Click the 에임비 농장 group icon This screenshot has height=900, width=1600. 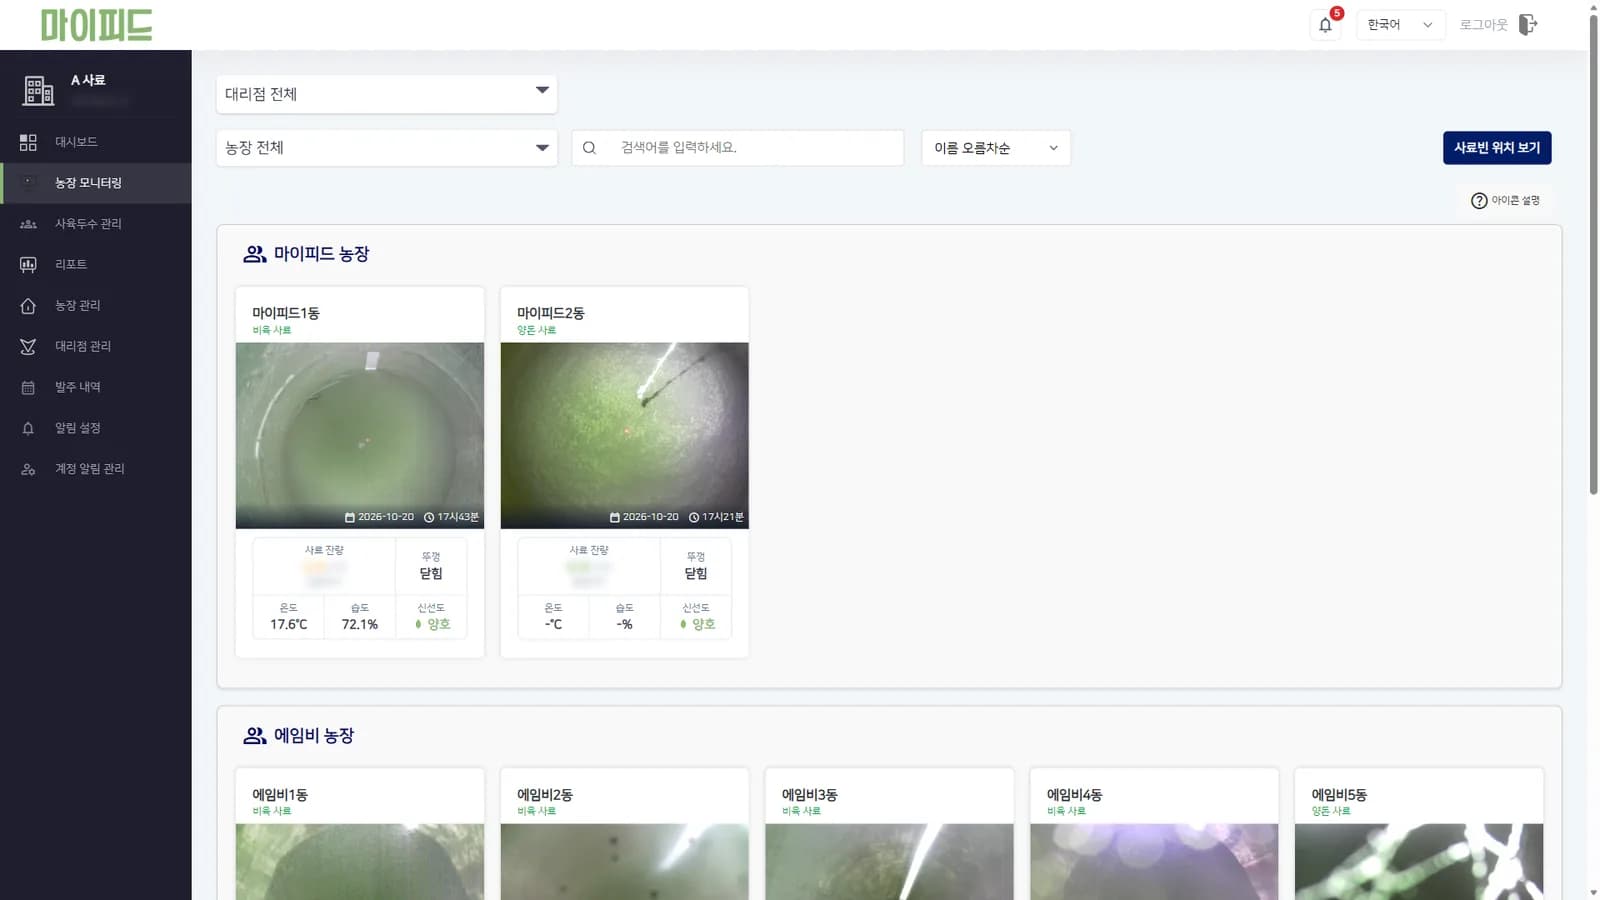coord(254,736)
